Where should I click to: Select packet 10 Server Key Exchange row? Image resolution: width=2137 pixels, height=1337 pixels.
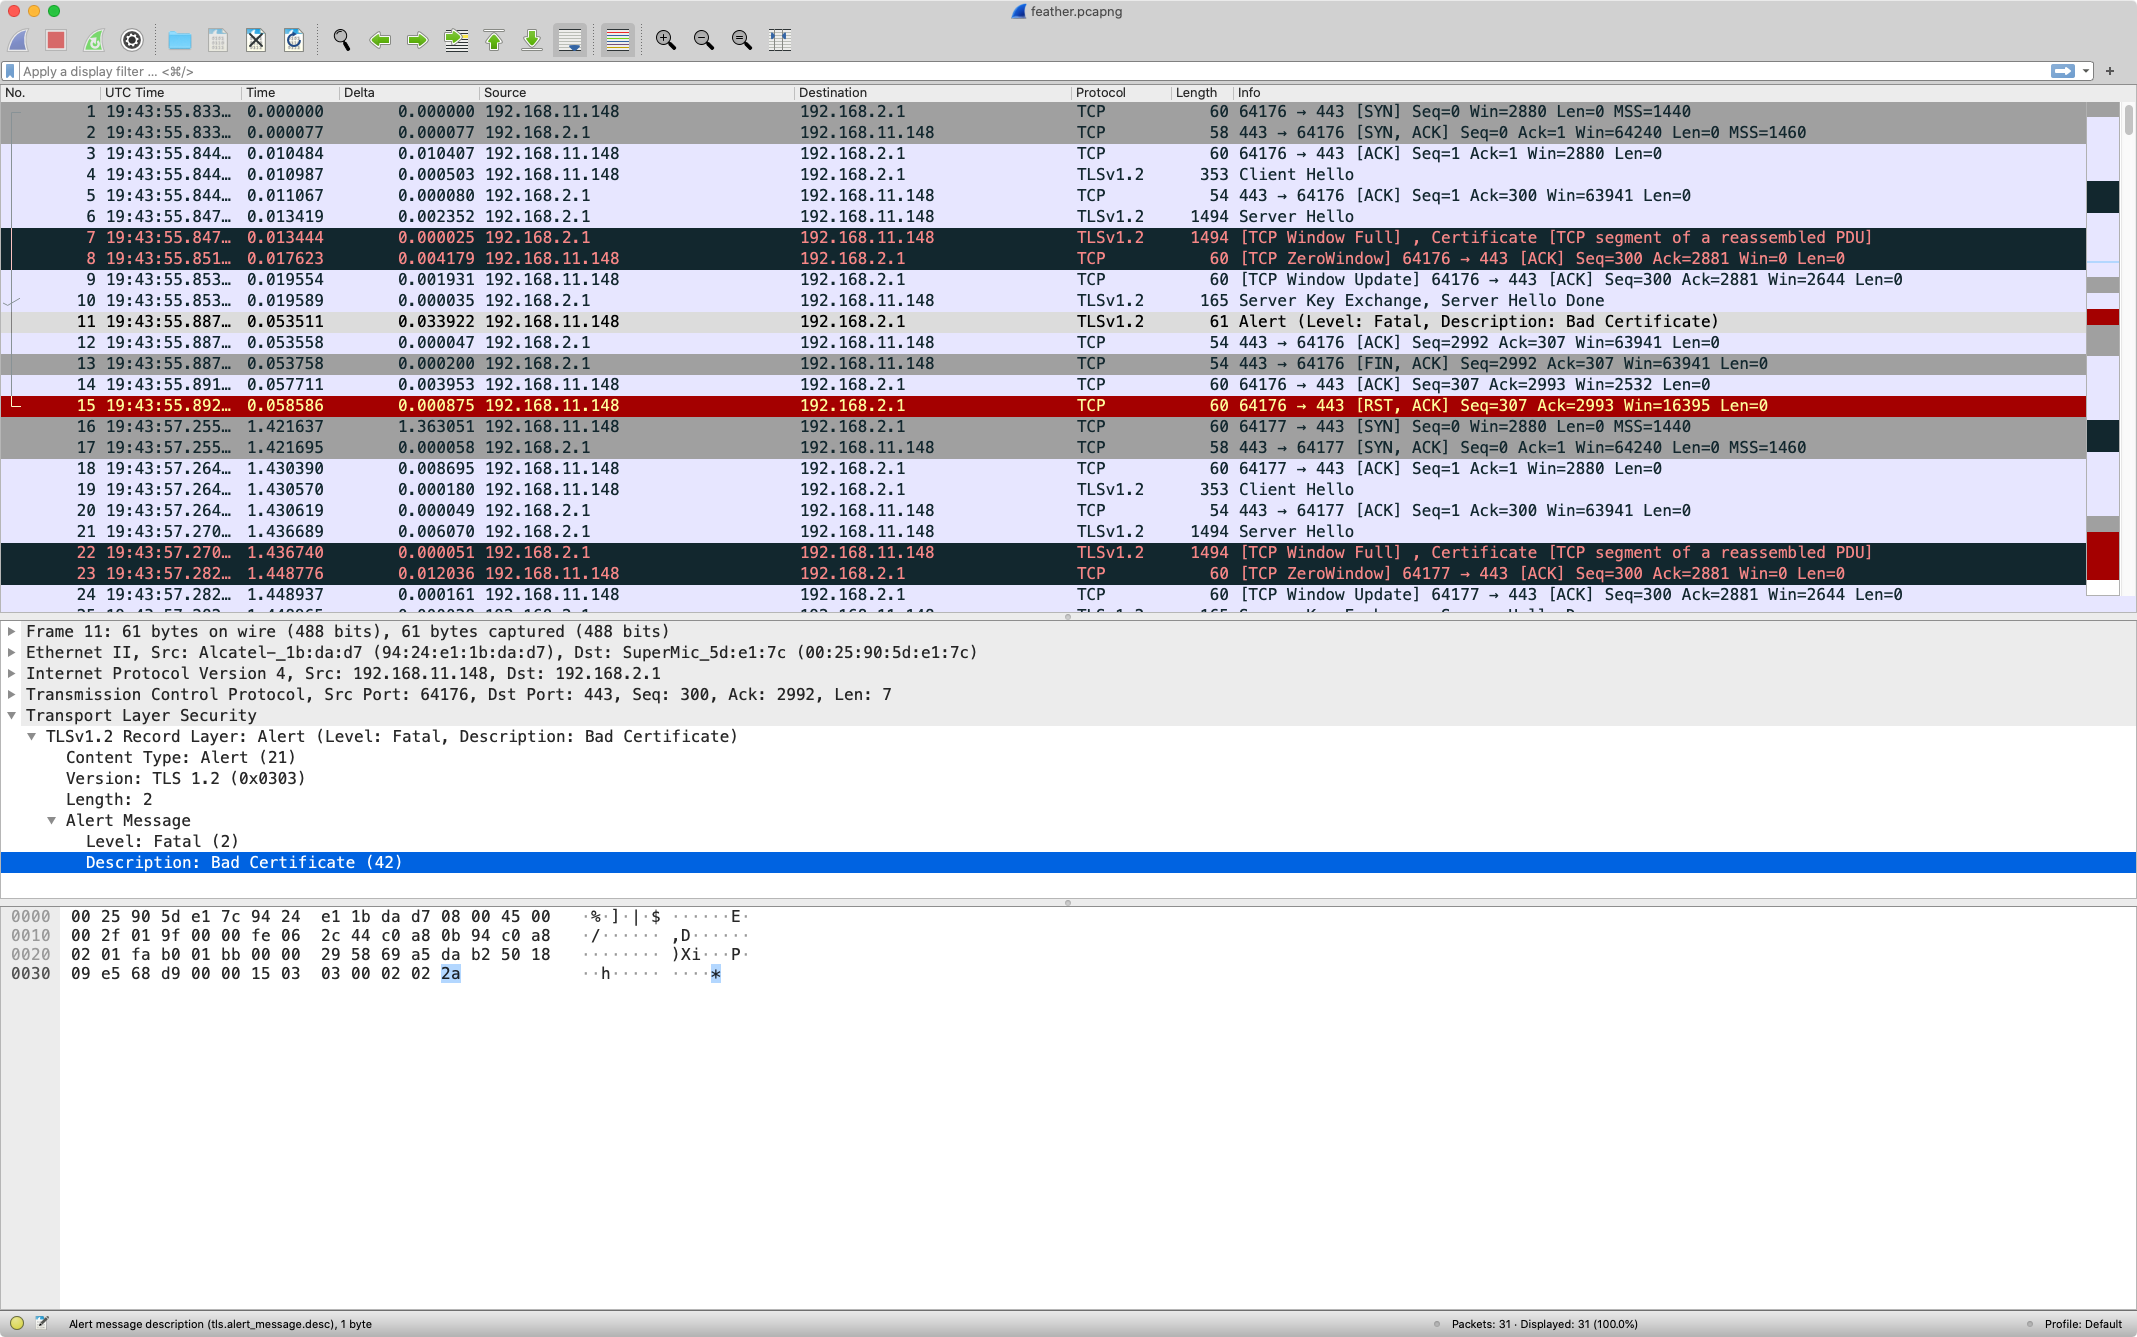tap(1043, 301)
